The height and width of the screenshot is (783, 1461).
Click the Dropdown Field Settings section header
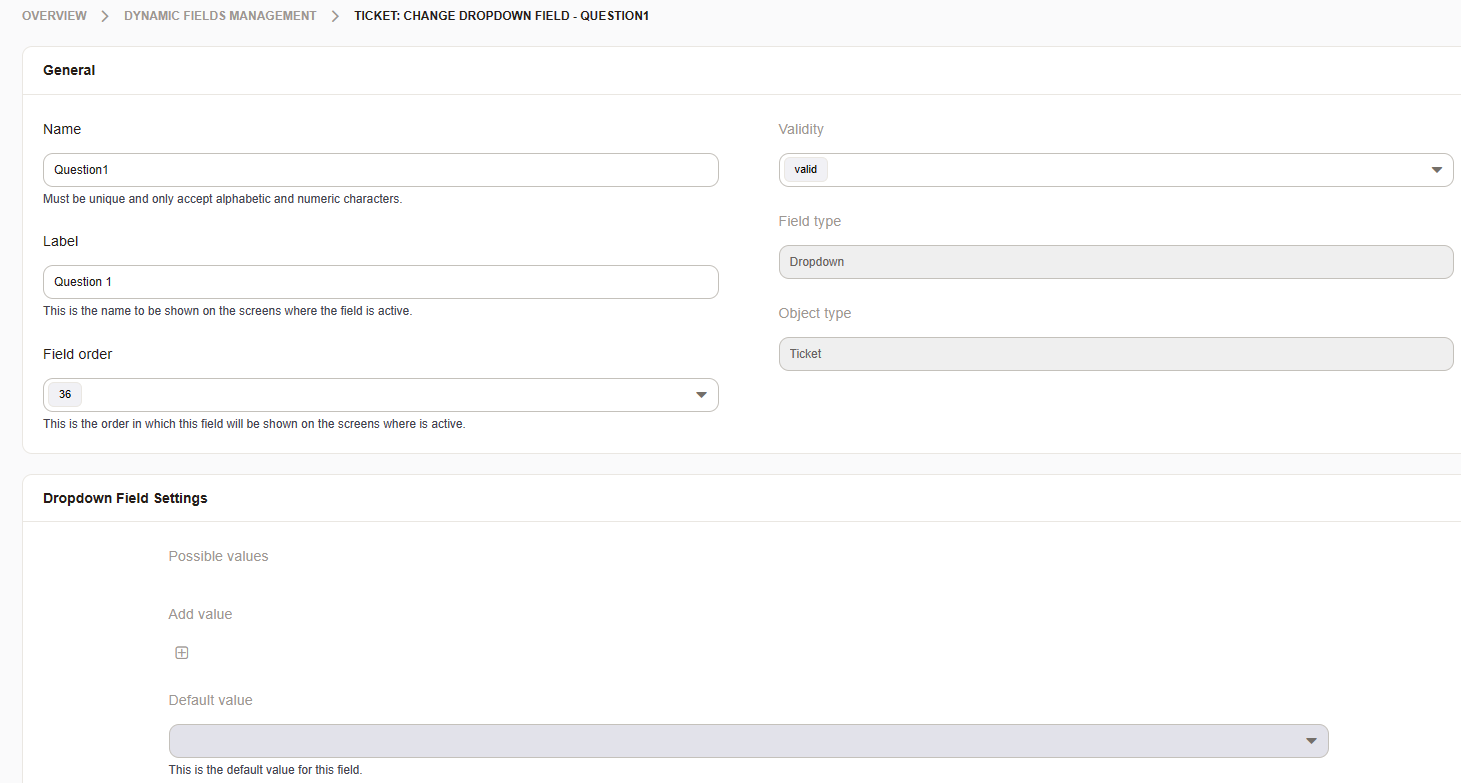tap(125, 498)
